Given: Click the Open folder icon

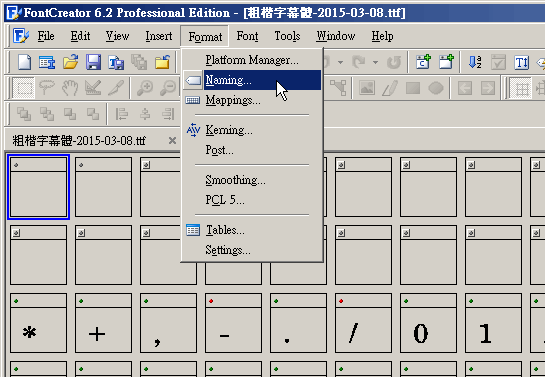Looking at the screenshot, I should [x=70, y=63].
